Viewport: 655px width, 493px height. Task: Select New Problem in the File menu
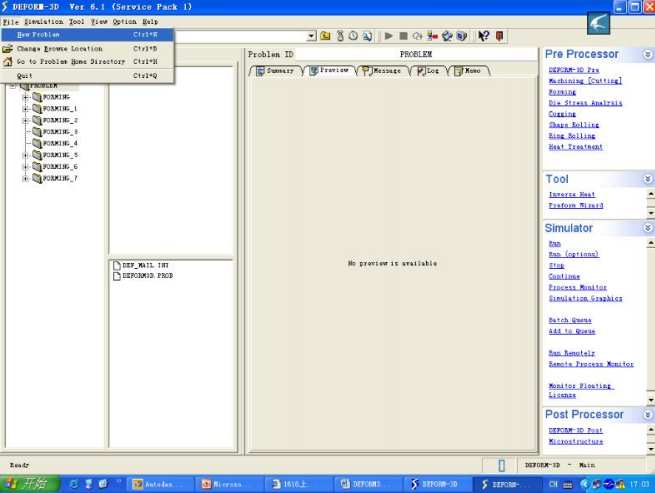coord(87,35)
